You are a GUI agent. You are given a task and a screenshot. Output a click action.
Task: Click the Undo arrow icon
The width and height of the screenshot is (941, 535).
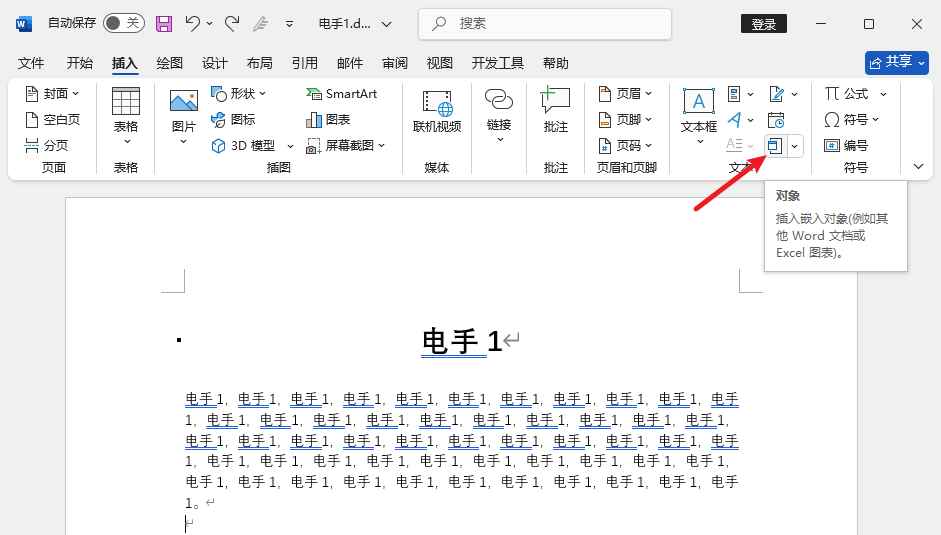click(x=193, y=23)
